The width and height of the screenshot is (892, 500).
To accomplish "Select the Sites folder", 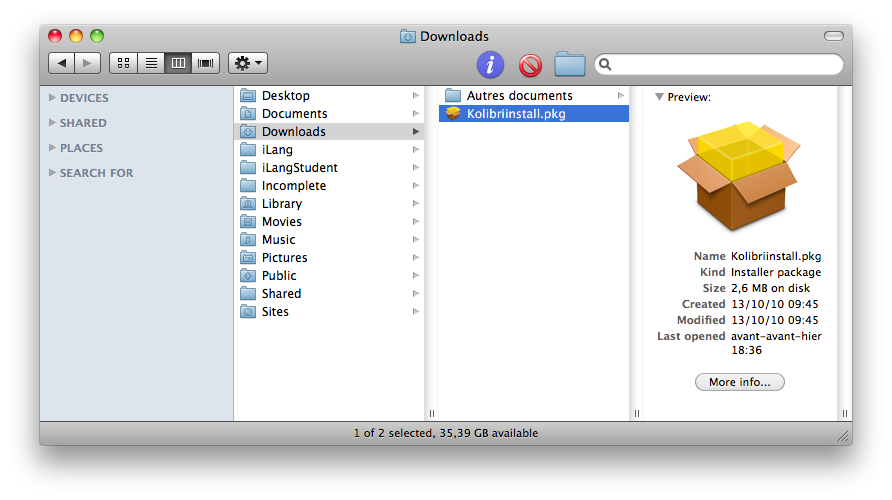I will pyautogui.click(x=329, y=312).
